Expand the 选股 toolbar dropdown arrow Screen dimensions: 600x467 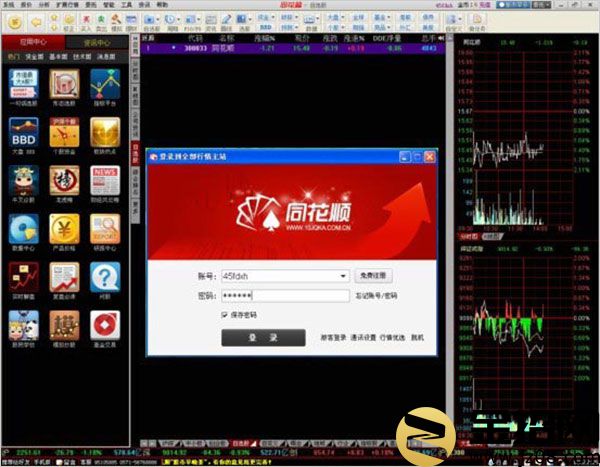[250, 19]
